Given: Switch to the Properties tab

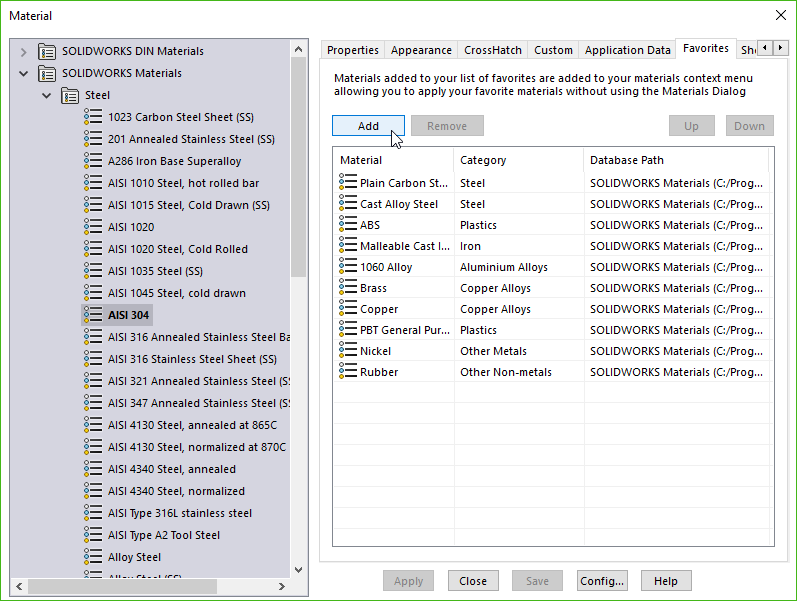Looking at the screenshot, I should pos(353,50).
